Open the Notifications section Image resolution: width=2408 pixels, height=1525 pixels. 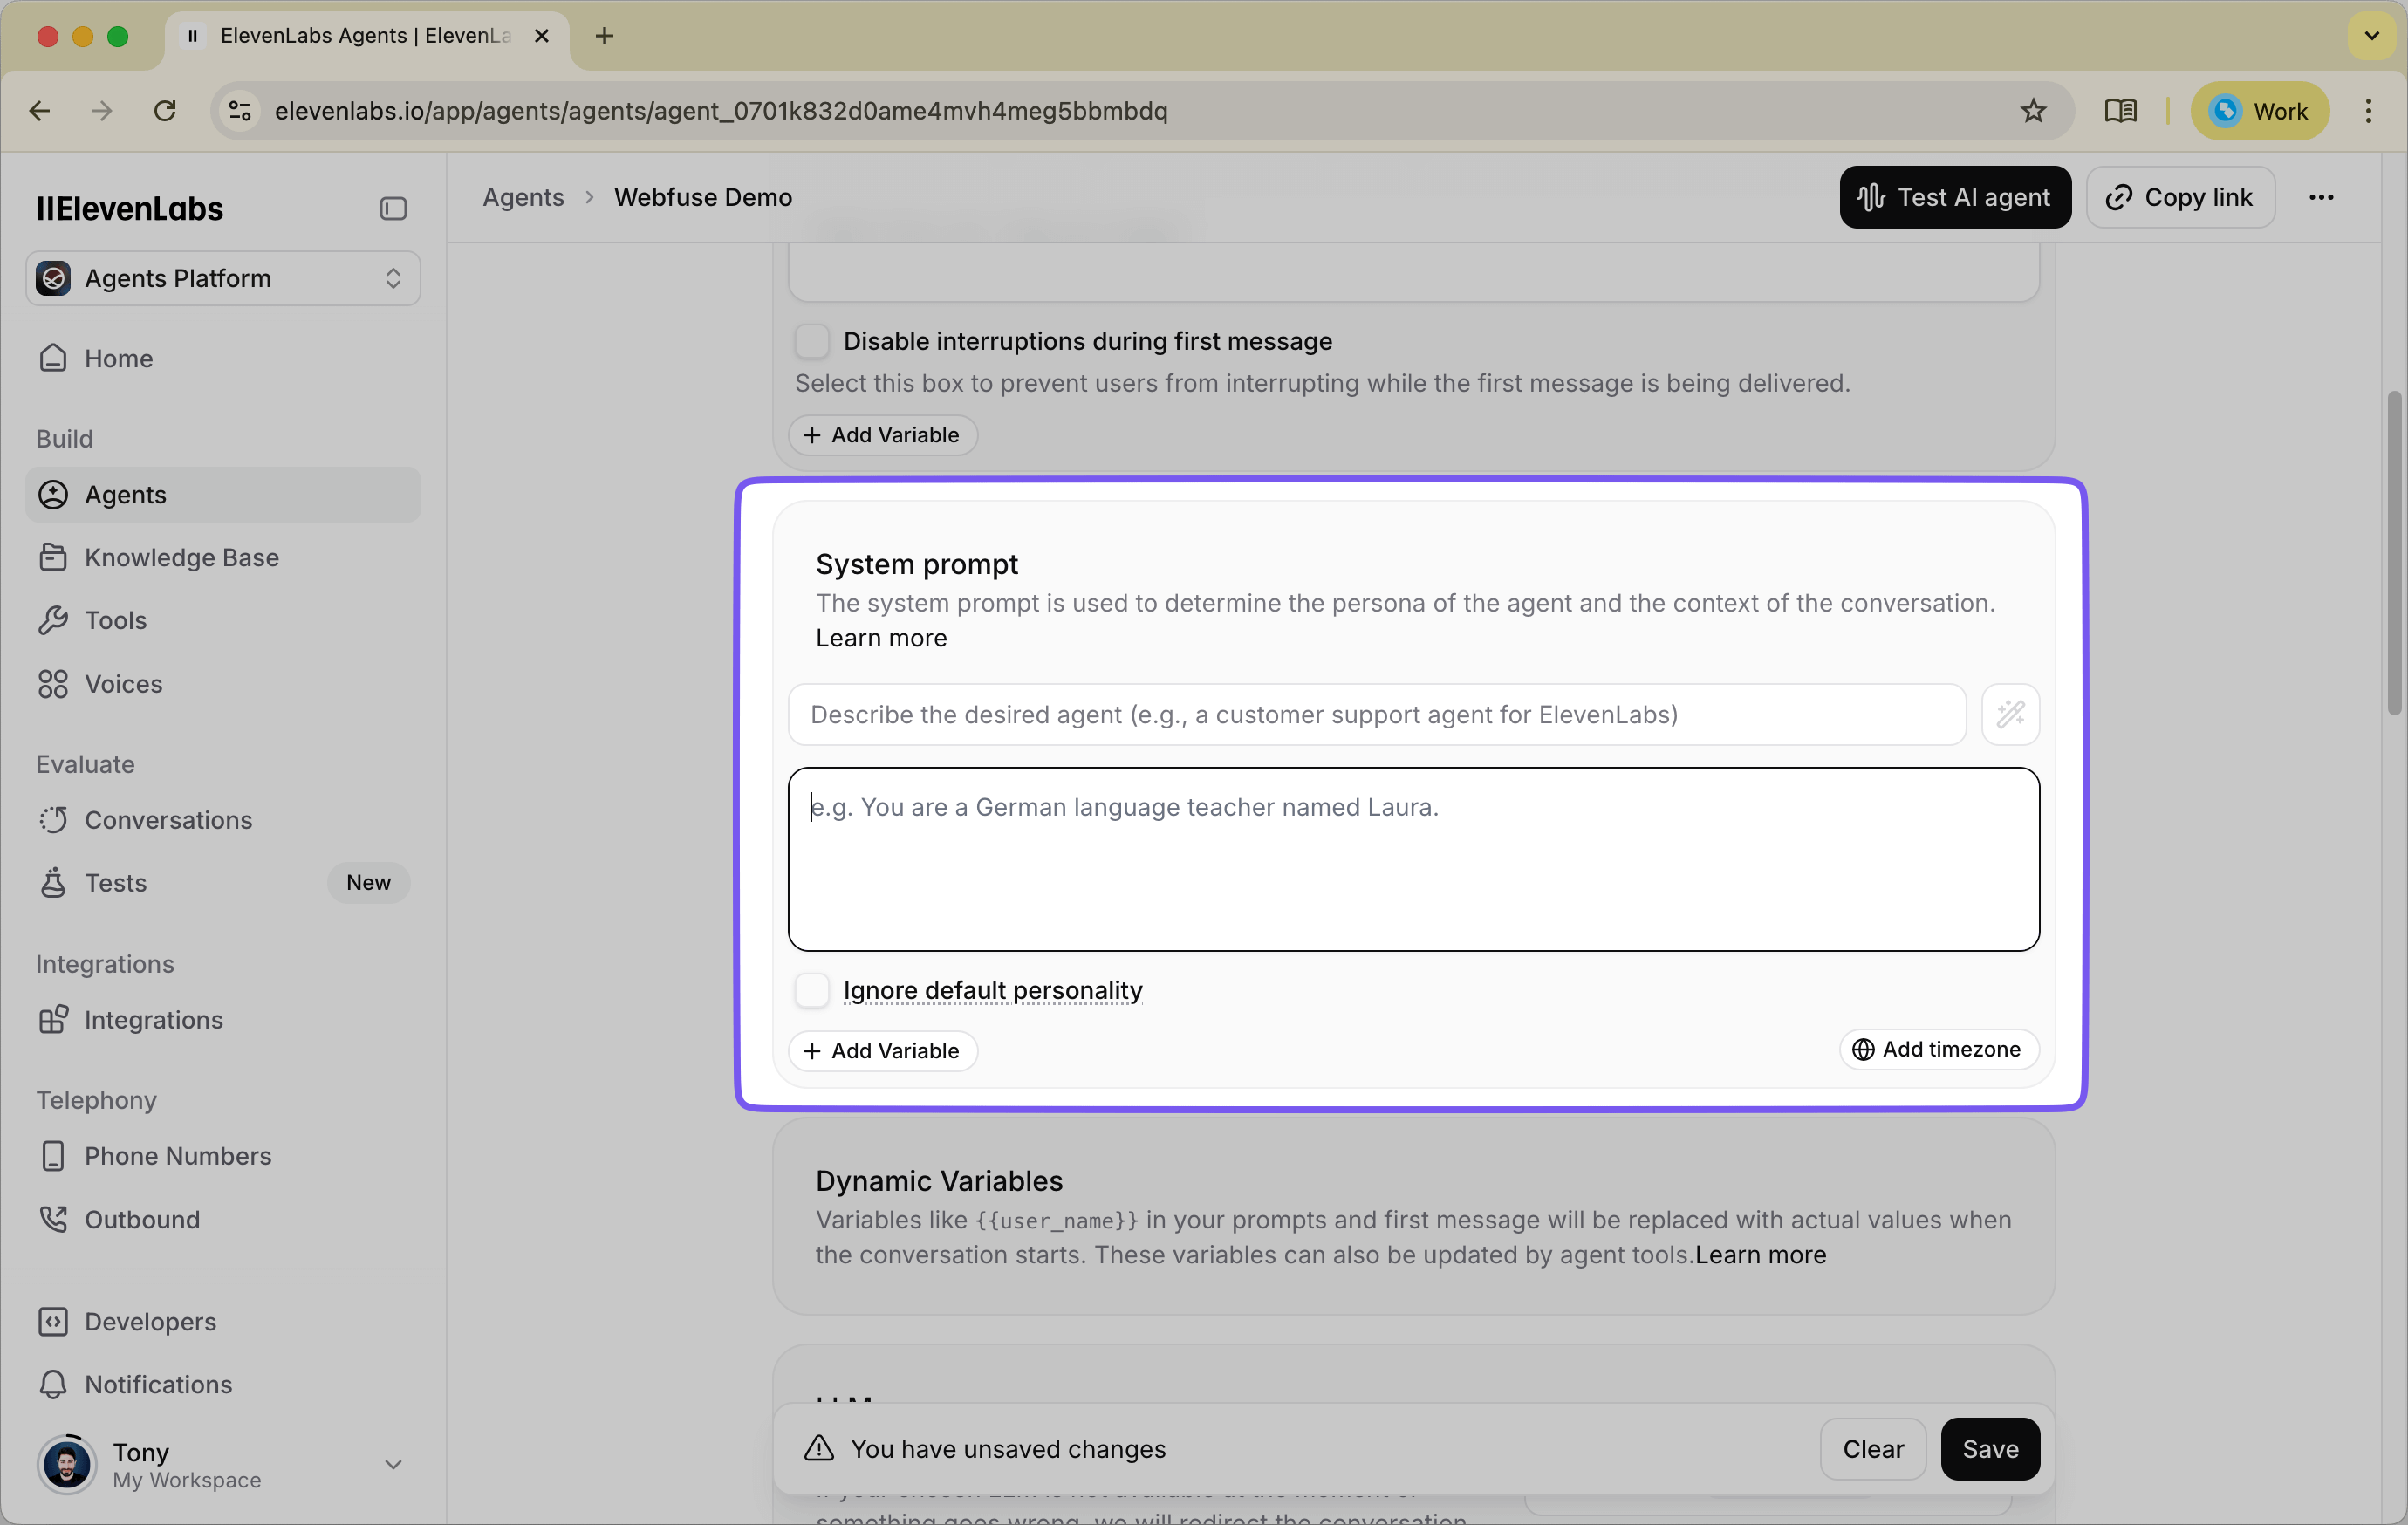pyautogui.click(x=158, y=1384)
